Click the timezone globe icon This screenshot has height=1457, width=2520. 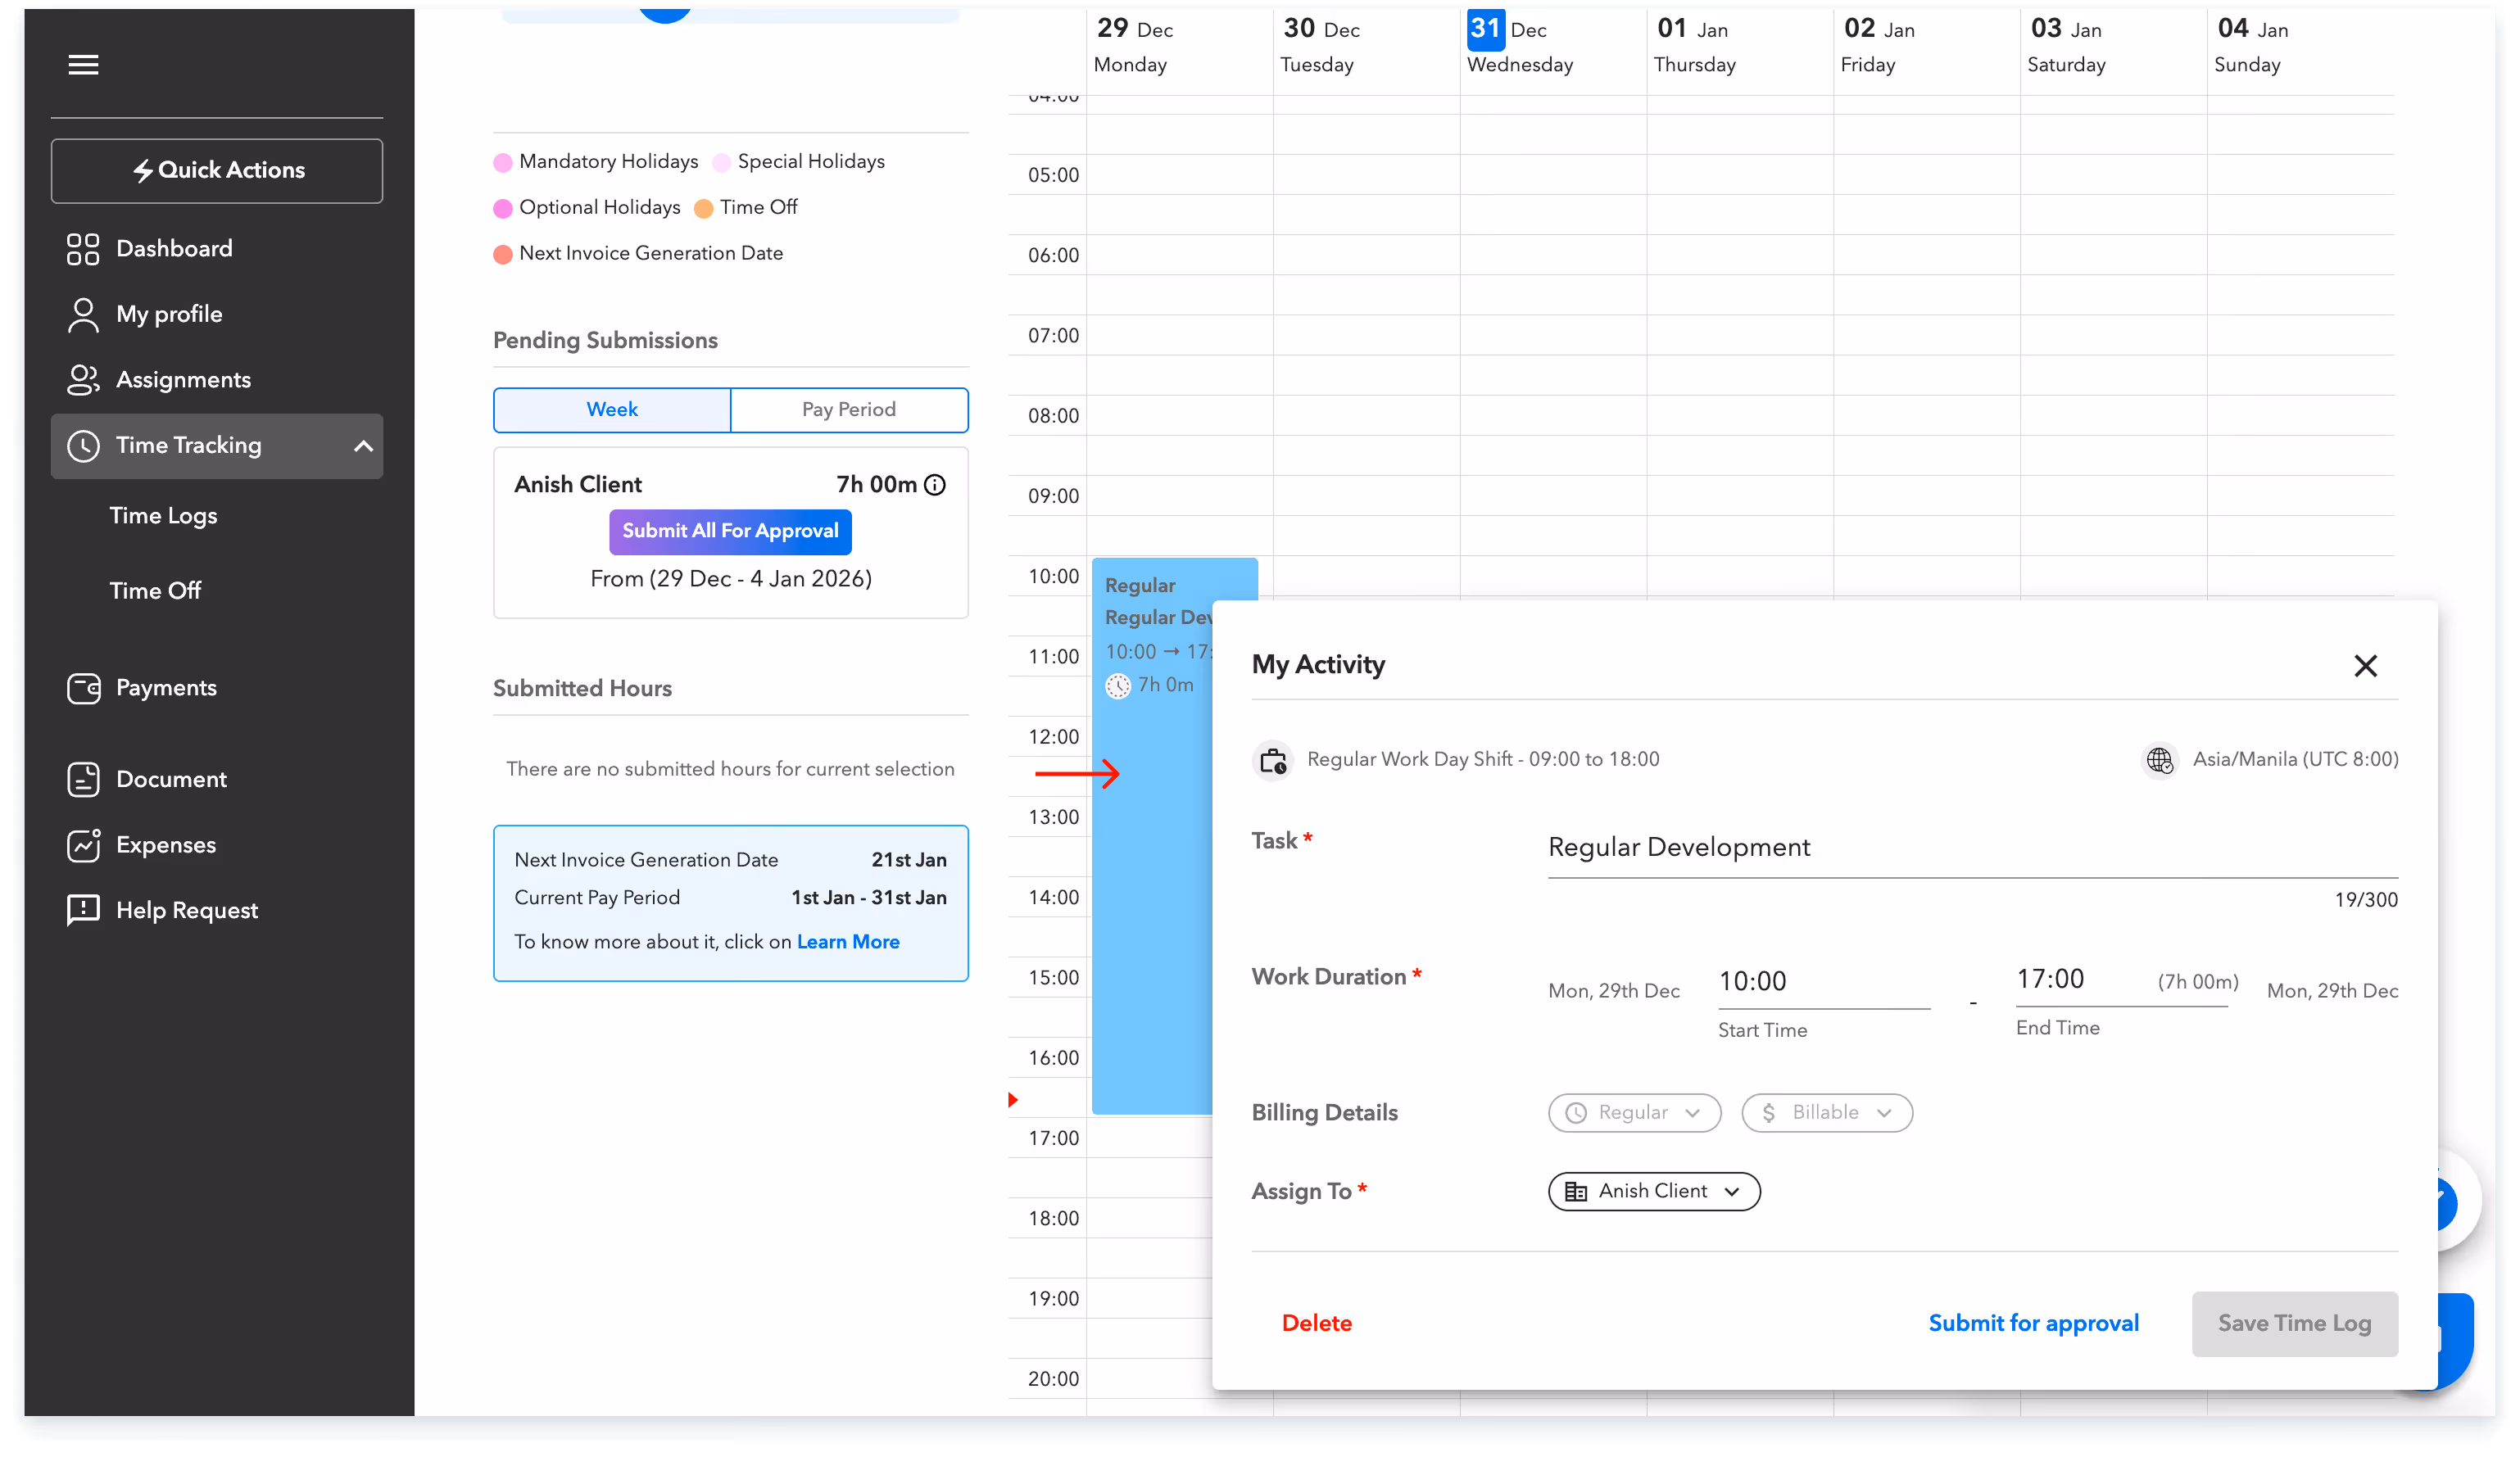click(x=2159, y=760)
